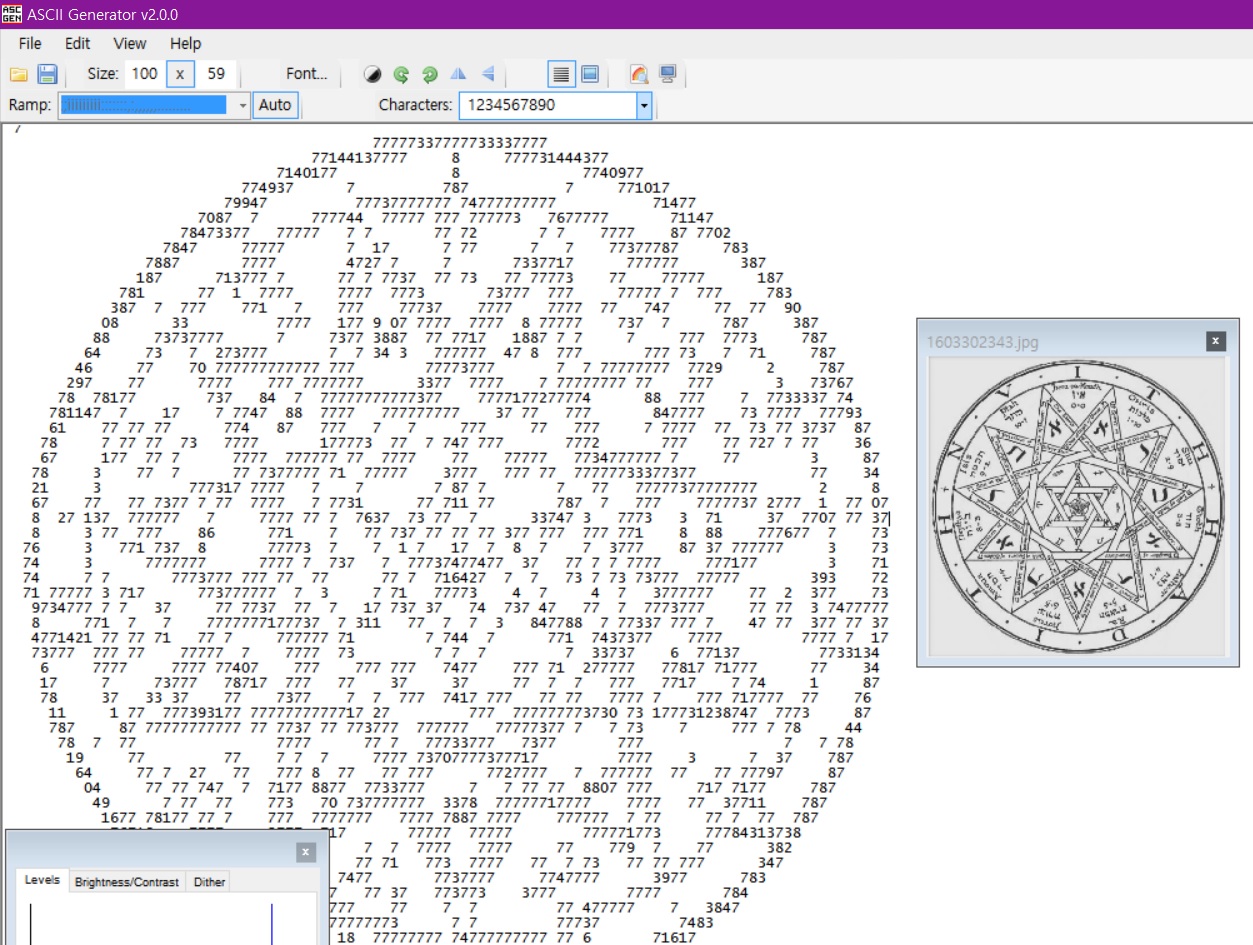The image size is (1253, 945).
Task: Switch to the Brightness/Contrast tab
Action: 127,882
